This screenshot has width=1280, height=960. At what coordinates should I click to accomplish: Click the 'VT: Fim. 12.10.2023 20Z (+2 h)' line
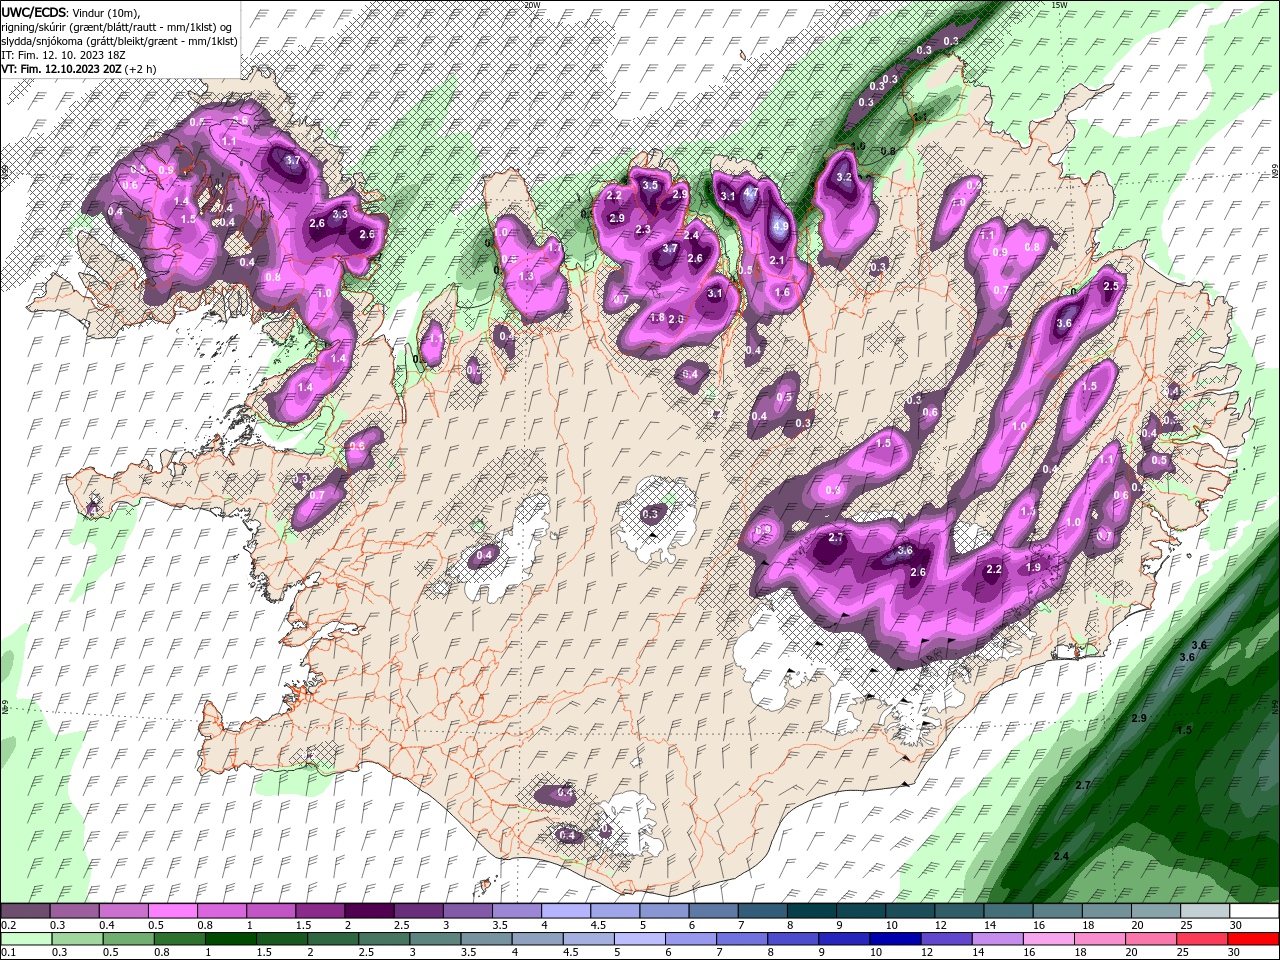[78, 69]
